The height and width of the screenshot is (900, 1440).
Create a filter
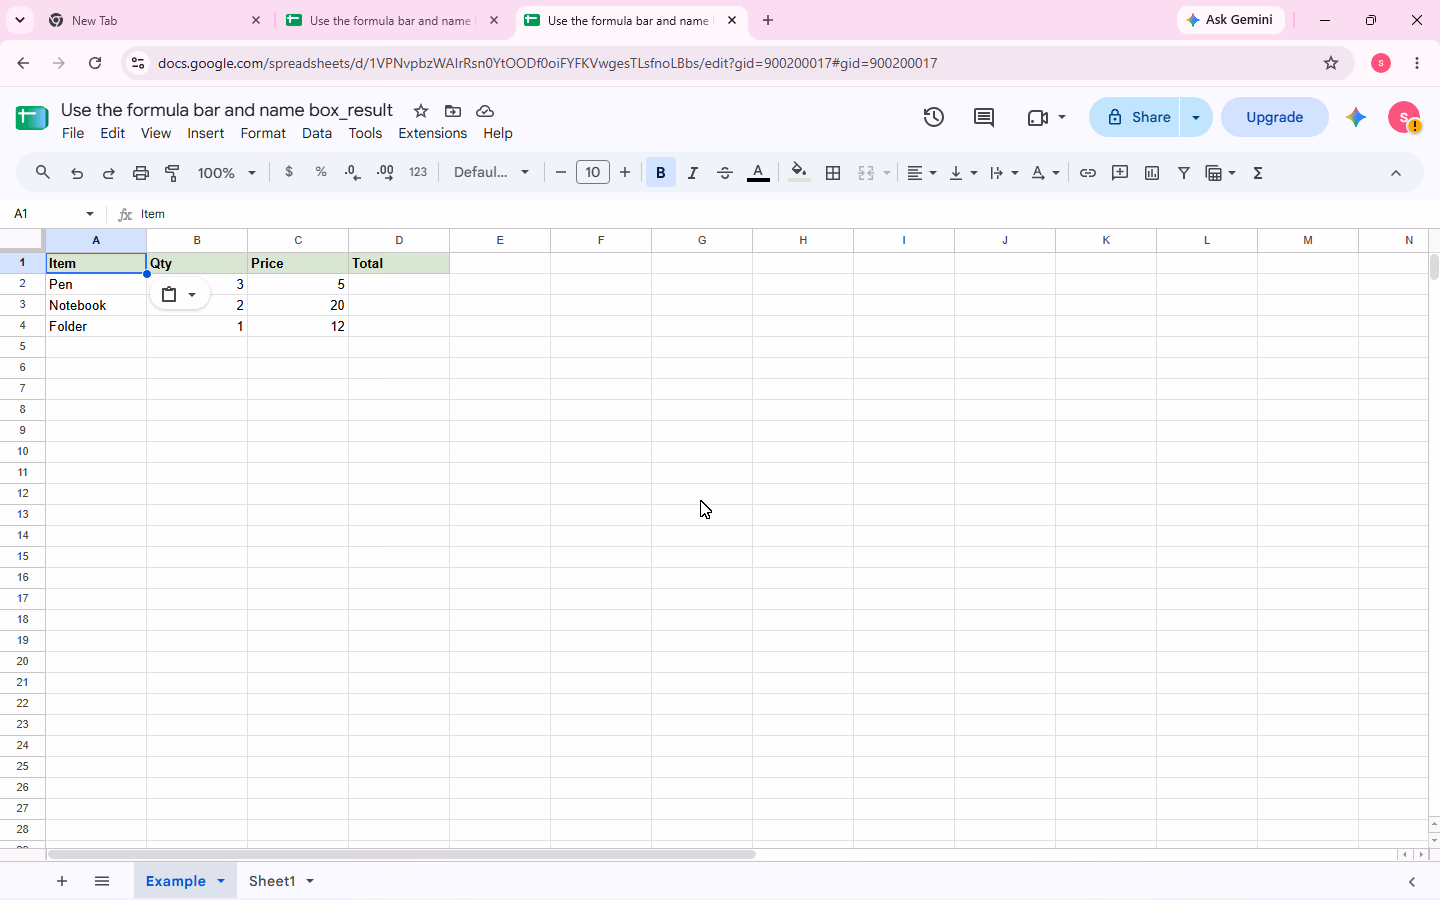pos(1184,173)
